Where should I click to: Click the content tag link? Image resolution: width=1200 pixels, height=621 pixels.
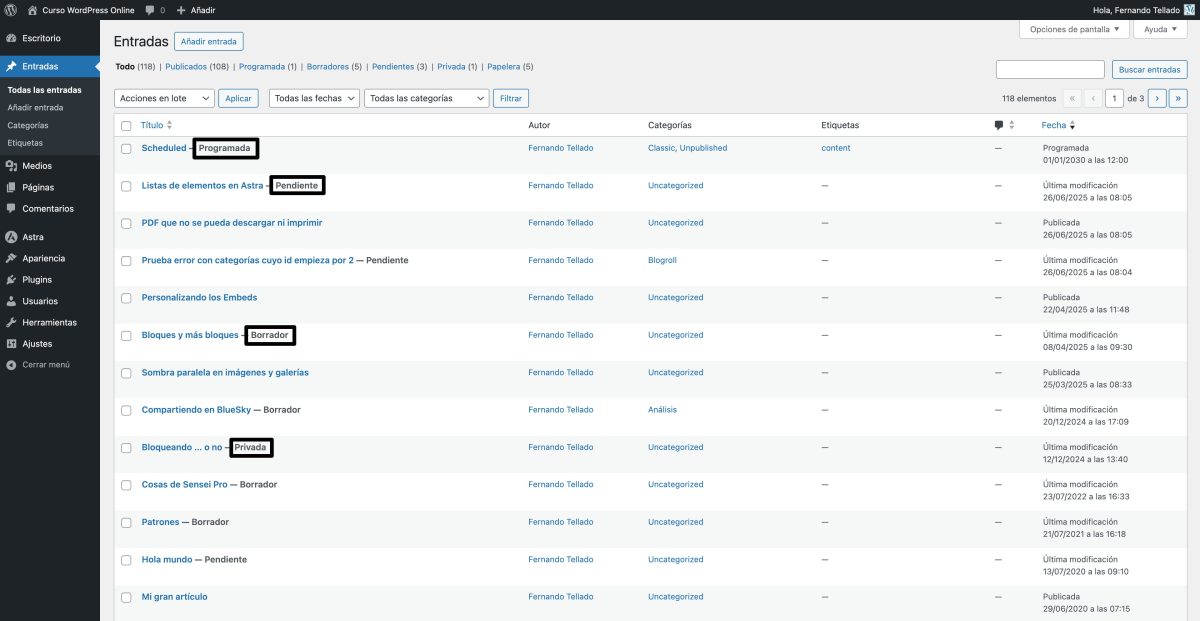point(836,148)
